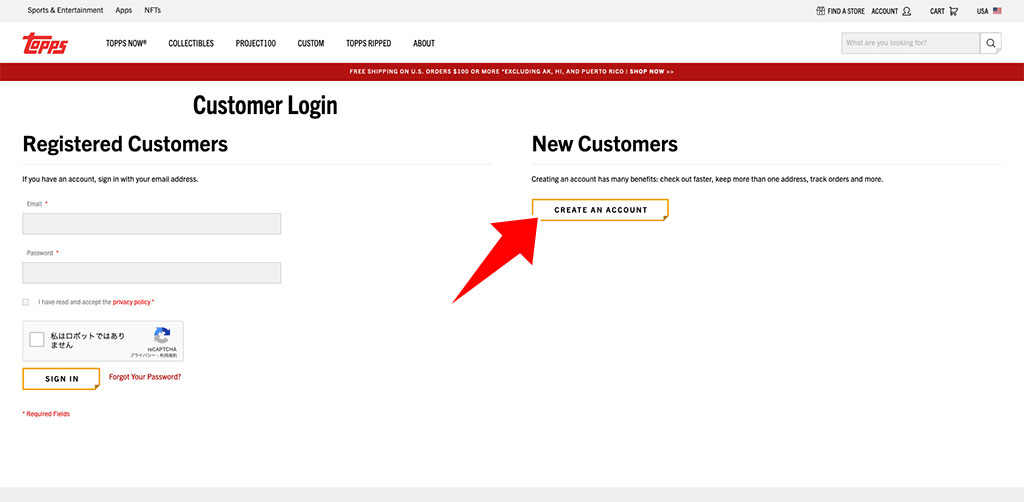1024x502 pixels.
Task: Open the NFTs link
Action: pyautogui.click(x=152, y=10)
